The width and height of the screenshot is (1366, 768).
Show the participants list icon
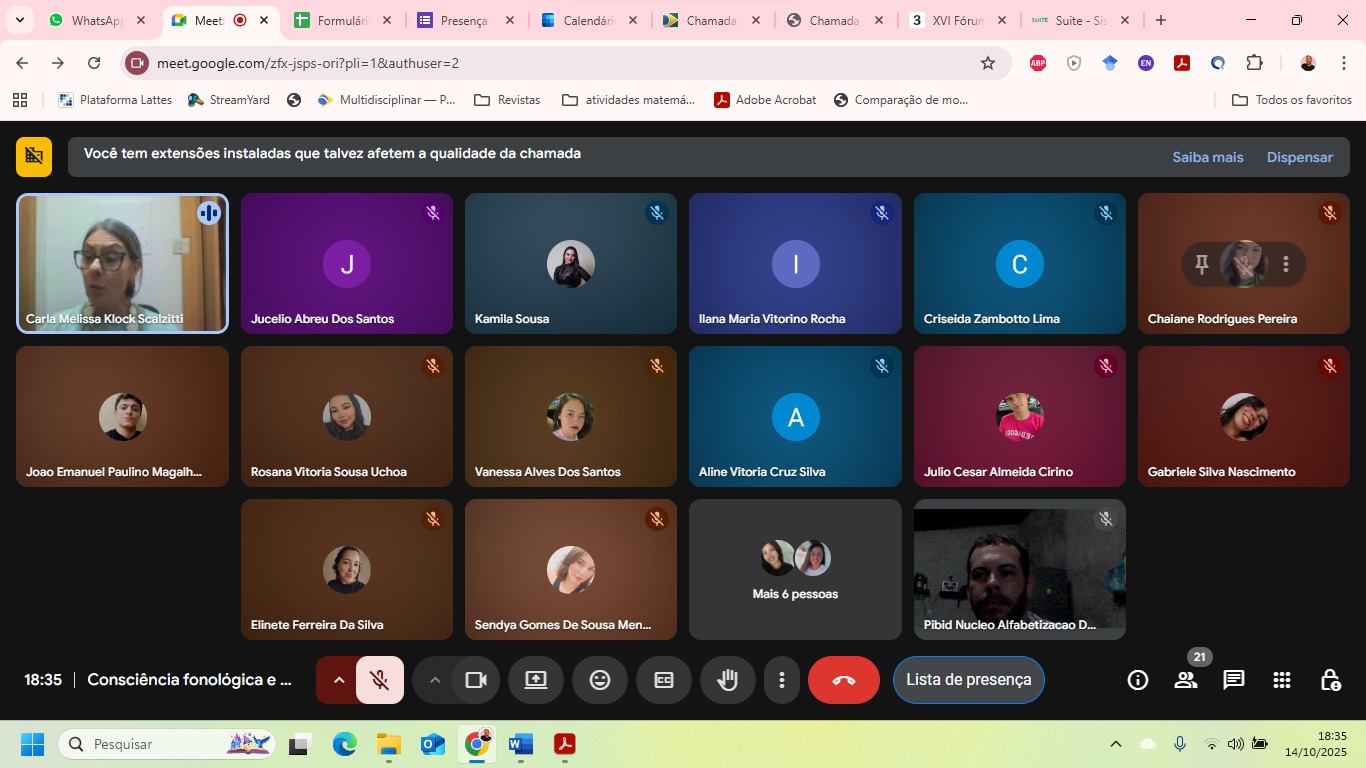point(1186,680)
